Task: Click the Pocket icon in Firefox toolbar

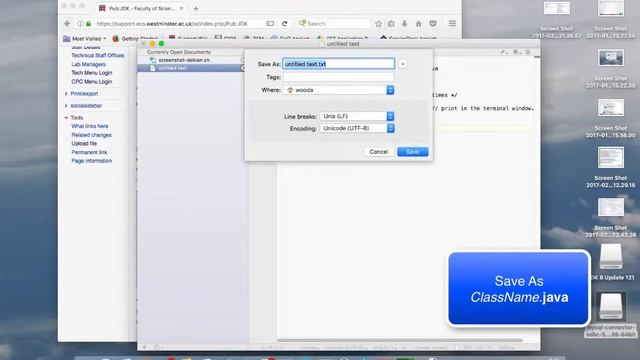Action: pyautogui.click(x=433, y=24)
